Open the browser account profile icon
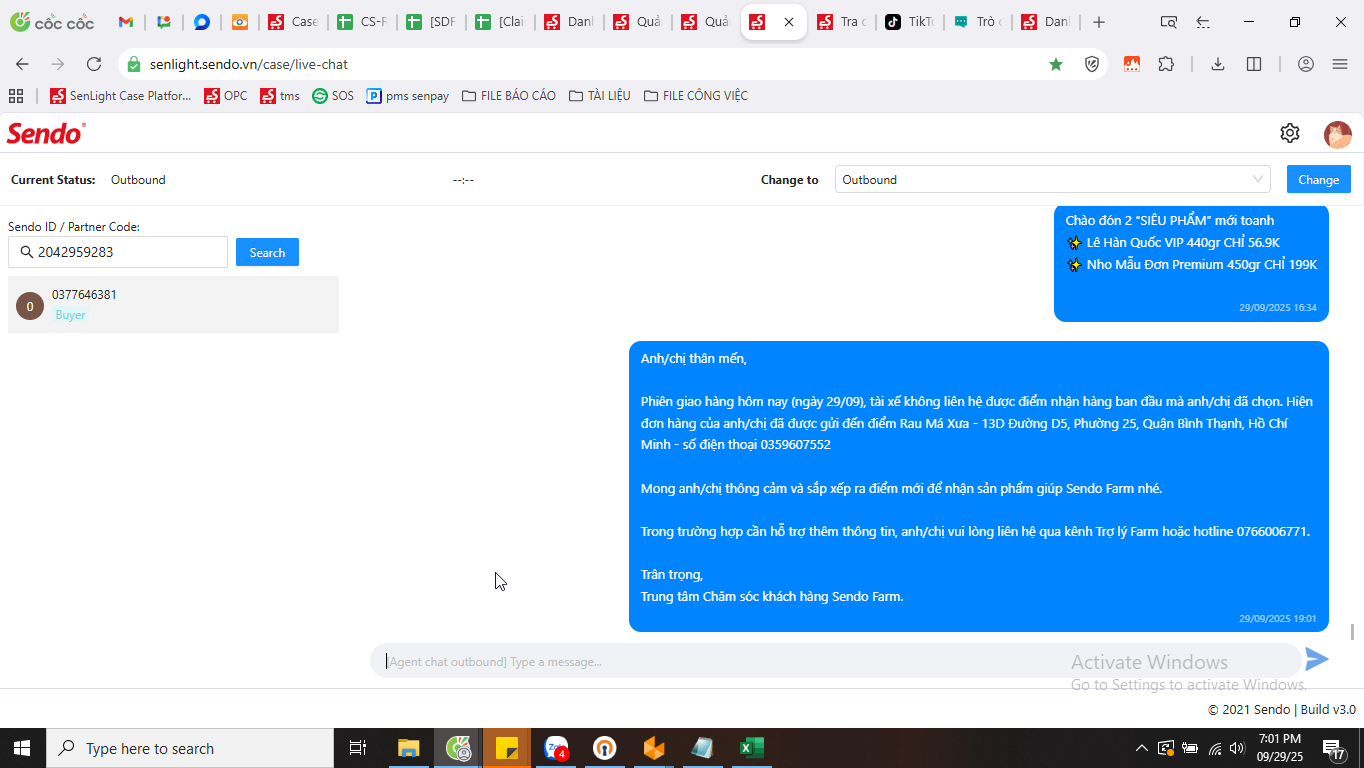This screenshot has height=768, width=1364. (1305, 64)
